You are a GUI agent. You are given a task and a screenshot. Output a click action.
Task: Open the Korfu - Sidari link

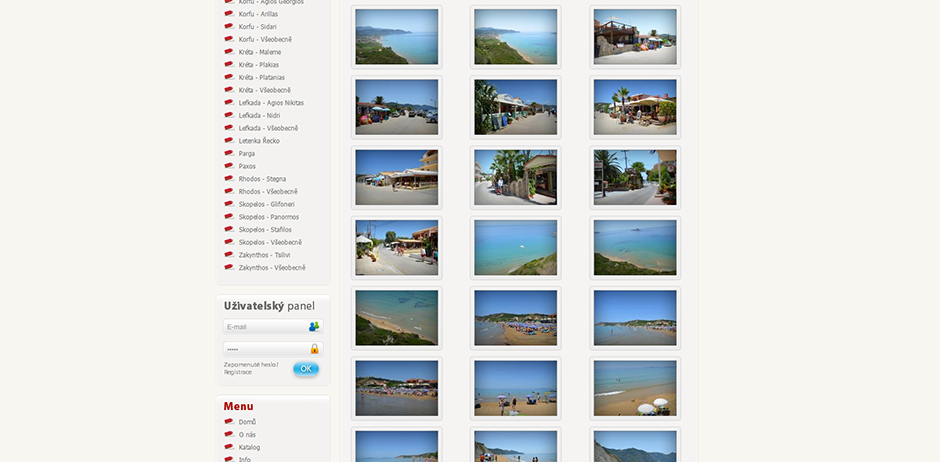pos(258,27)
